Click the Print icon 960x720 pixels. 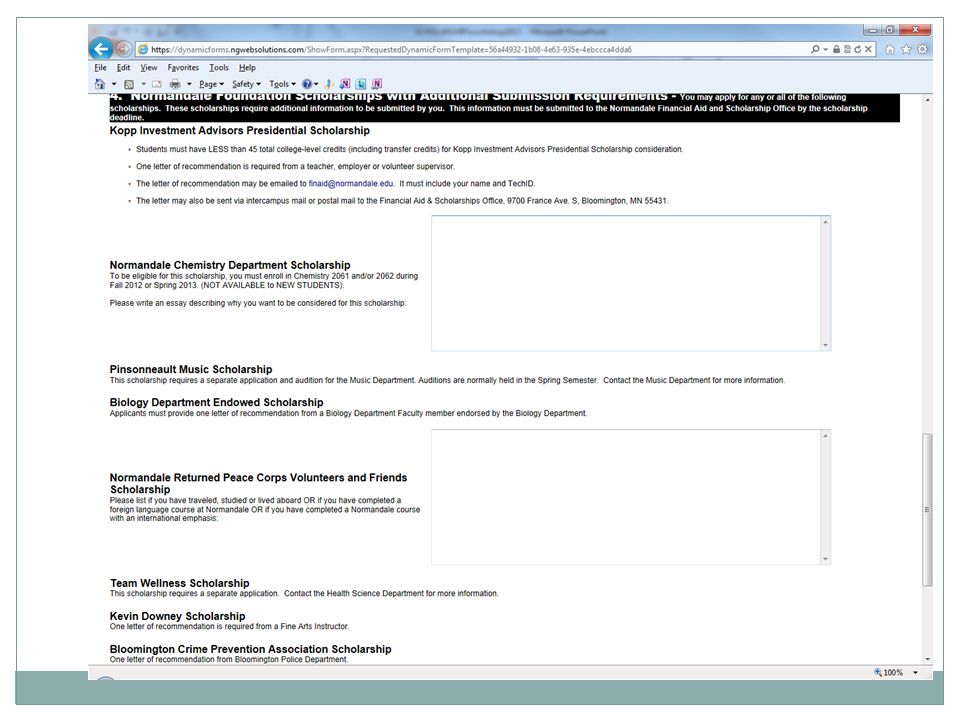click(175, 84)
